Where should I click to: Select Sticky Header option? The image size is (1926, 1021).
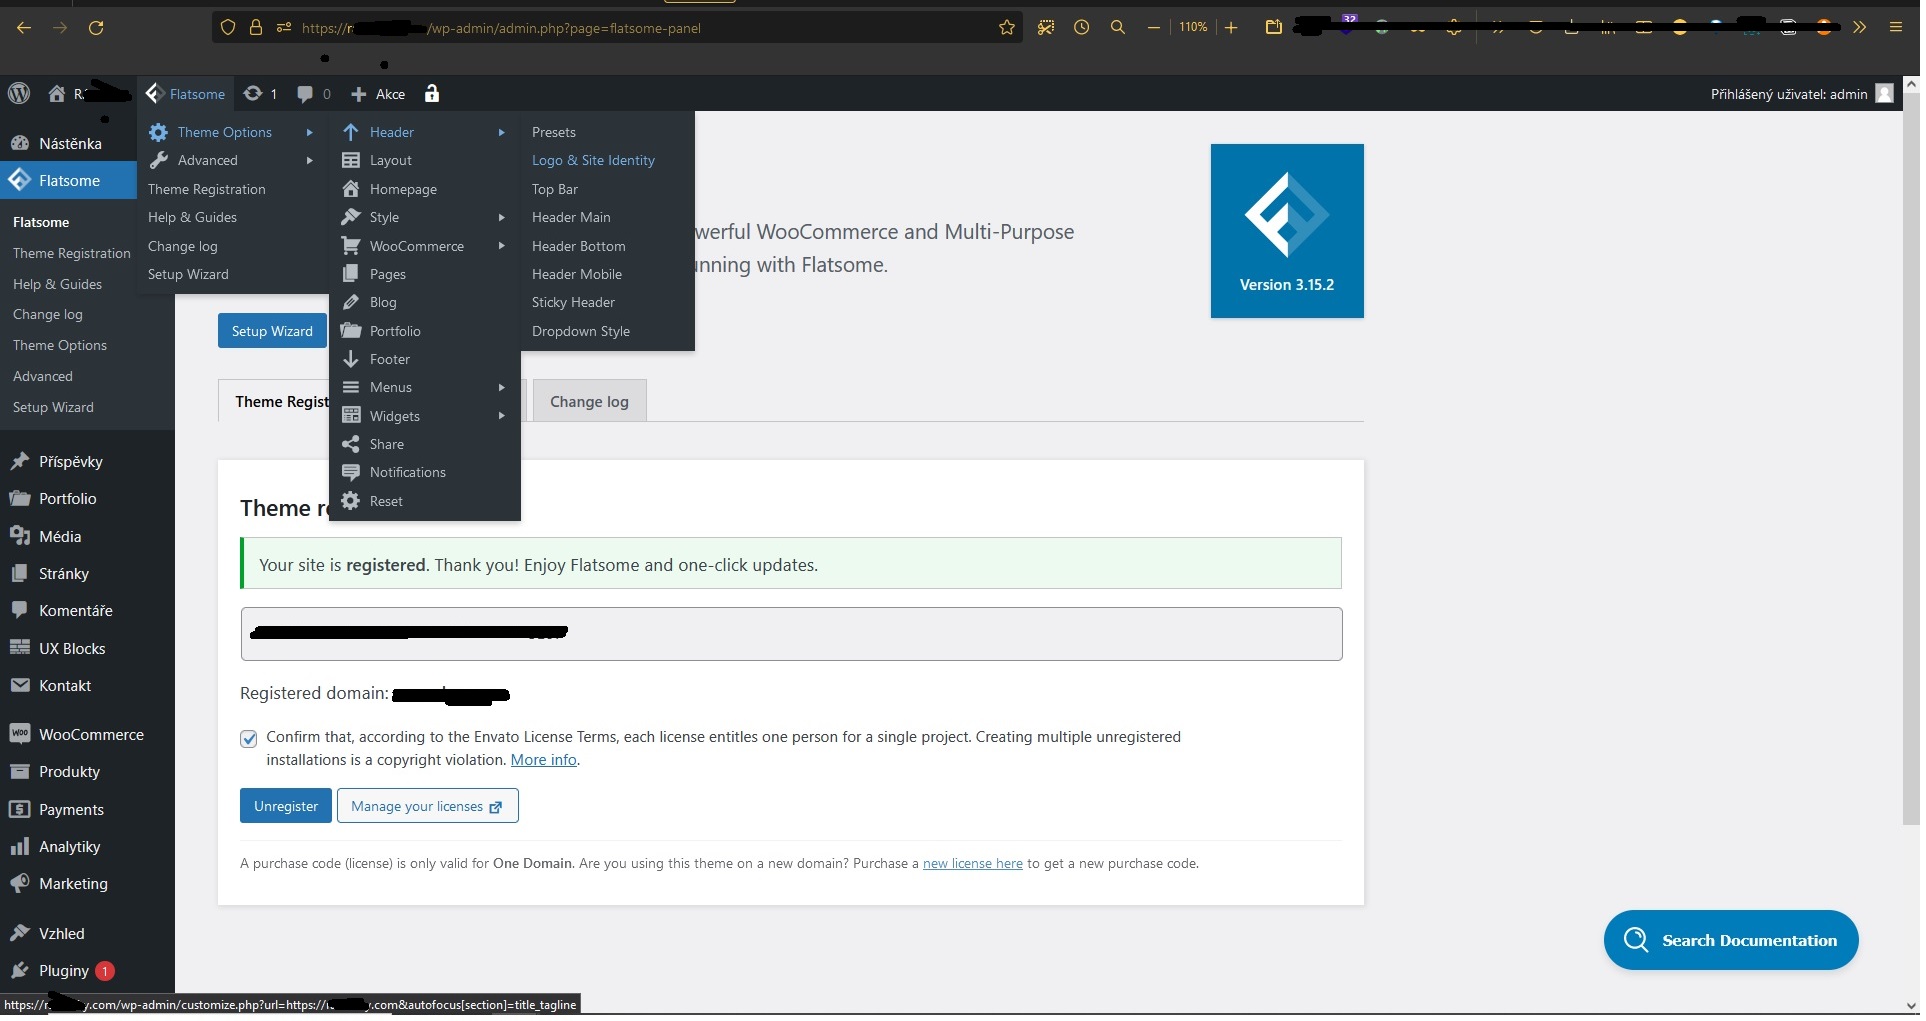(x=575, y=302)
